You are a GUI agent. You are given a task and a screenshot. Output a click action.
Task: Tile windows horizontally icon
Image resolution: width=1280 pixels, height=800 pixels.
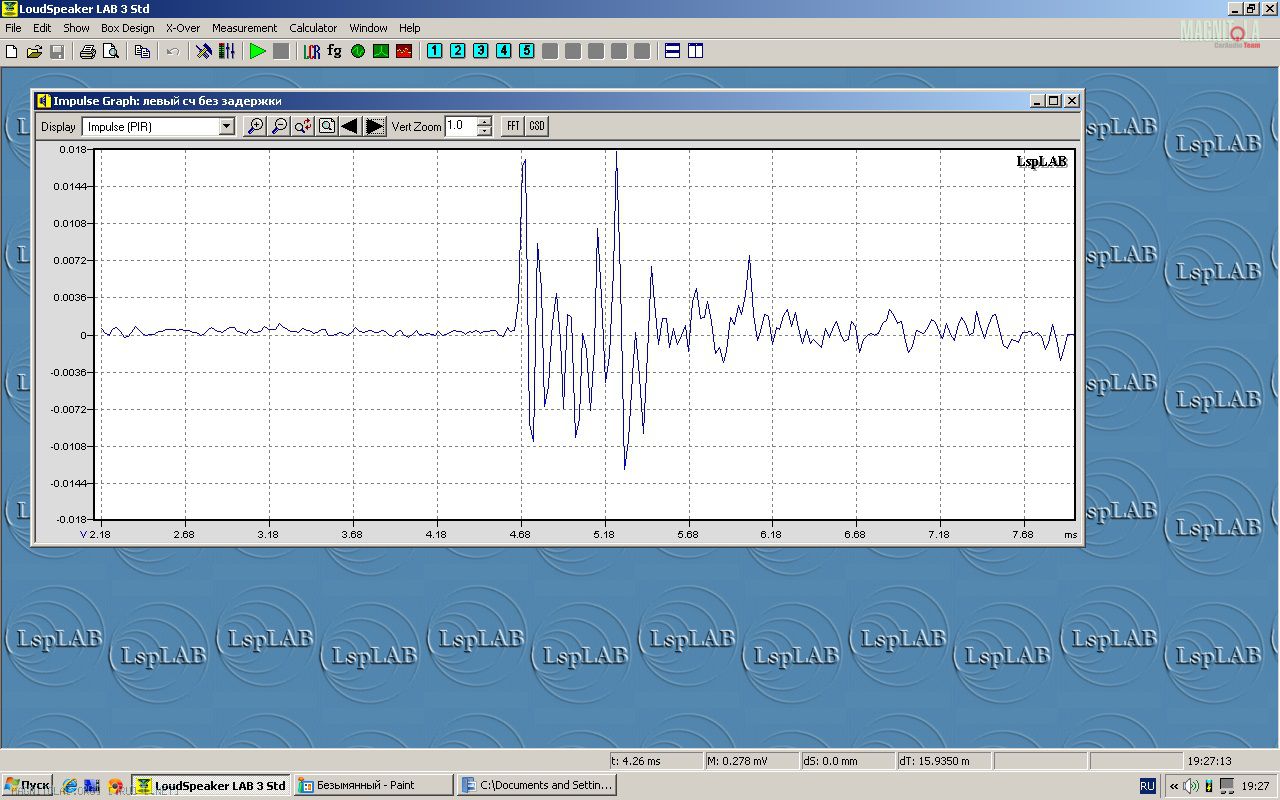coord(672,51)
